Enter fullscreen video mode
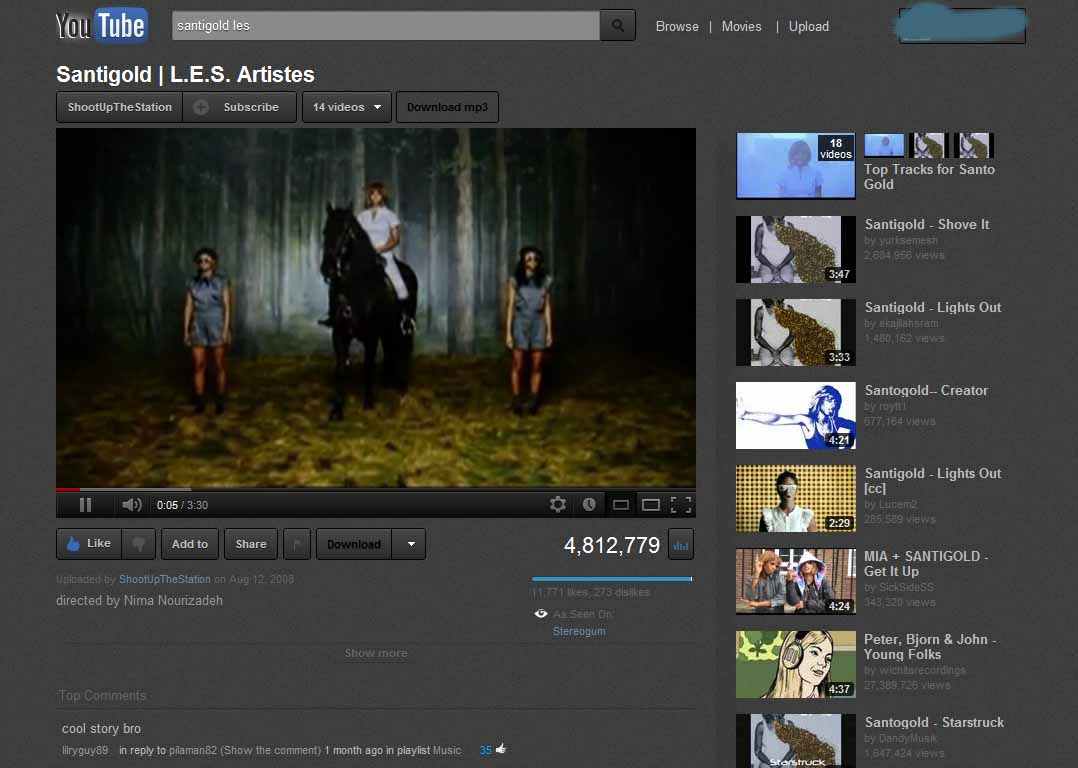 tap(681, 505)
